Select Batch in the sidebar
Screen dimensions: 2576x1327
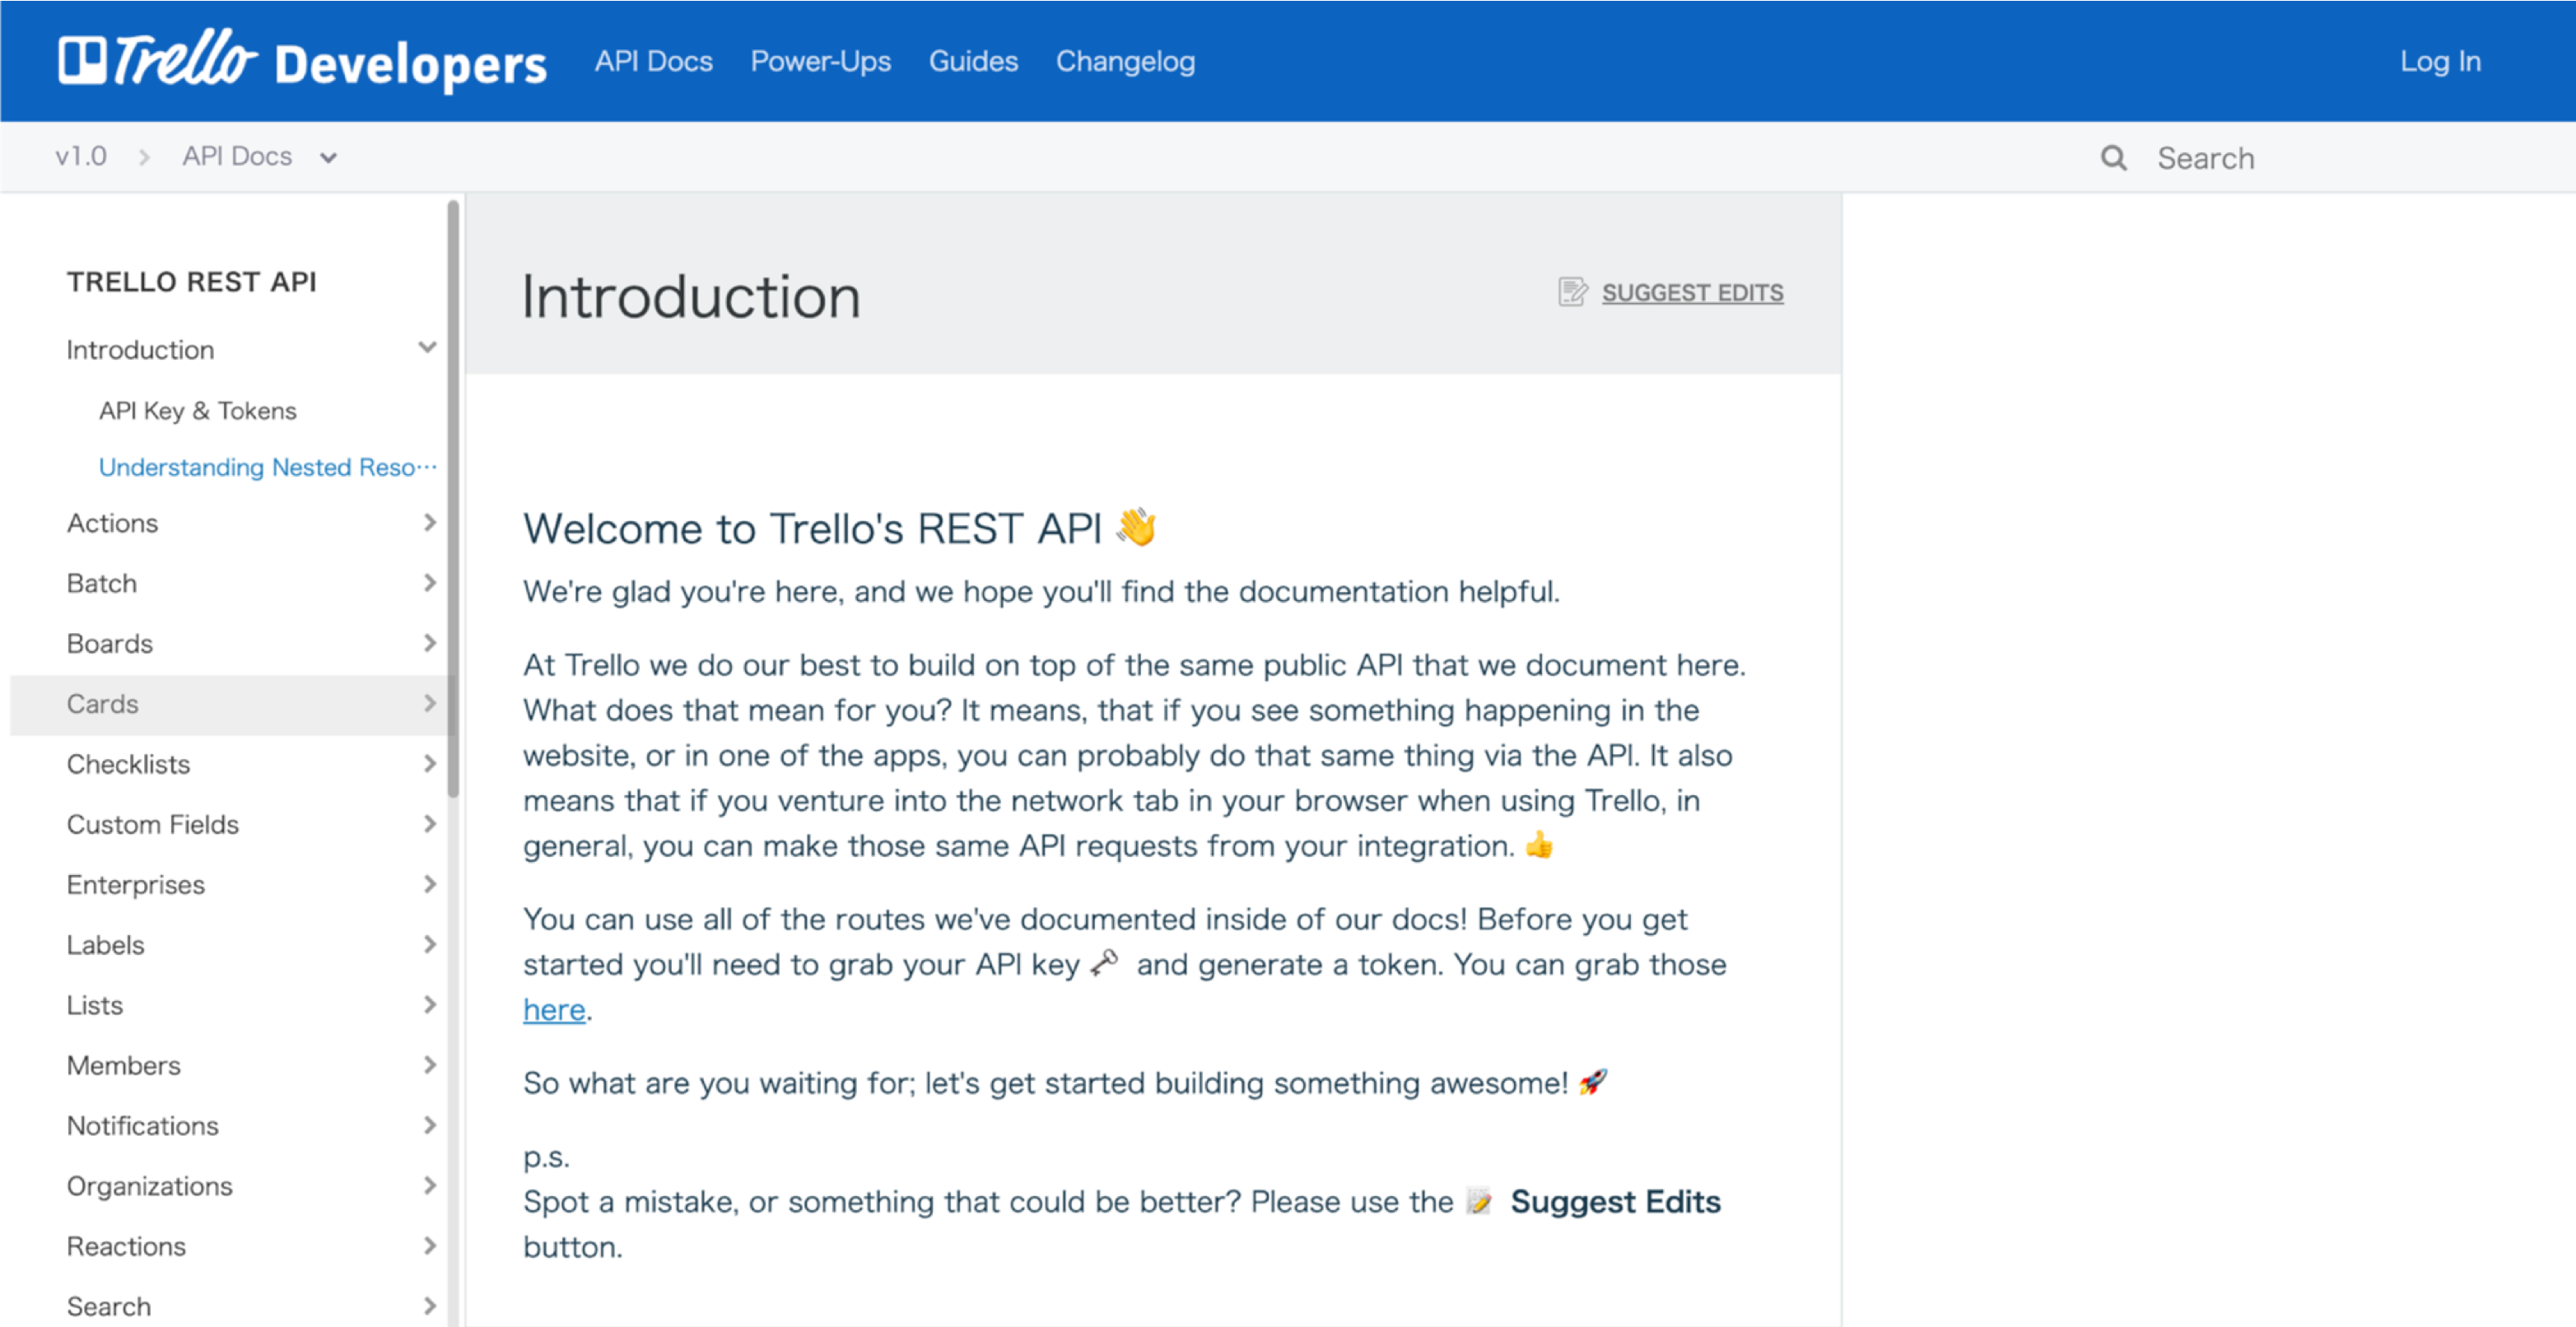(101, 582)
